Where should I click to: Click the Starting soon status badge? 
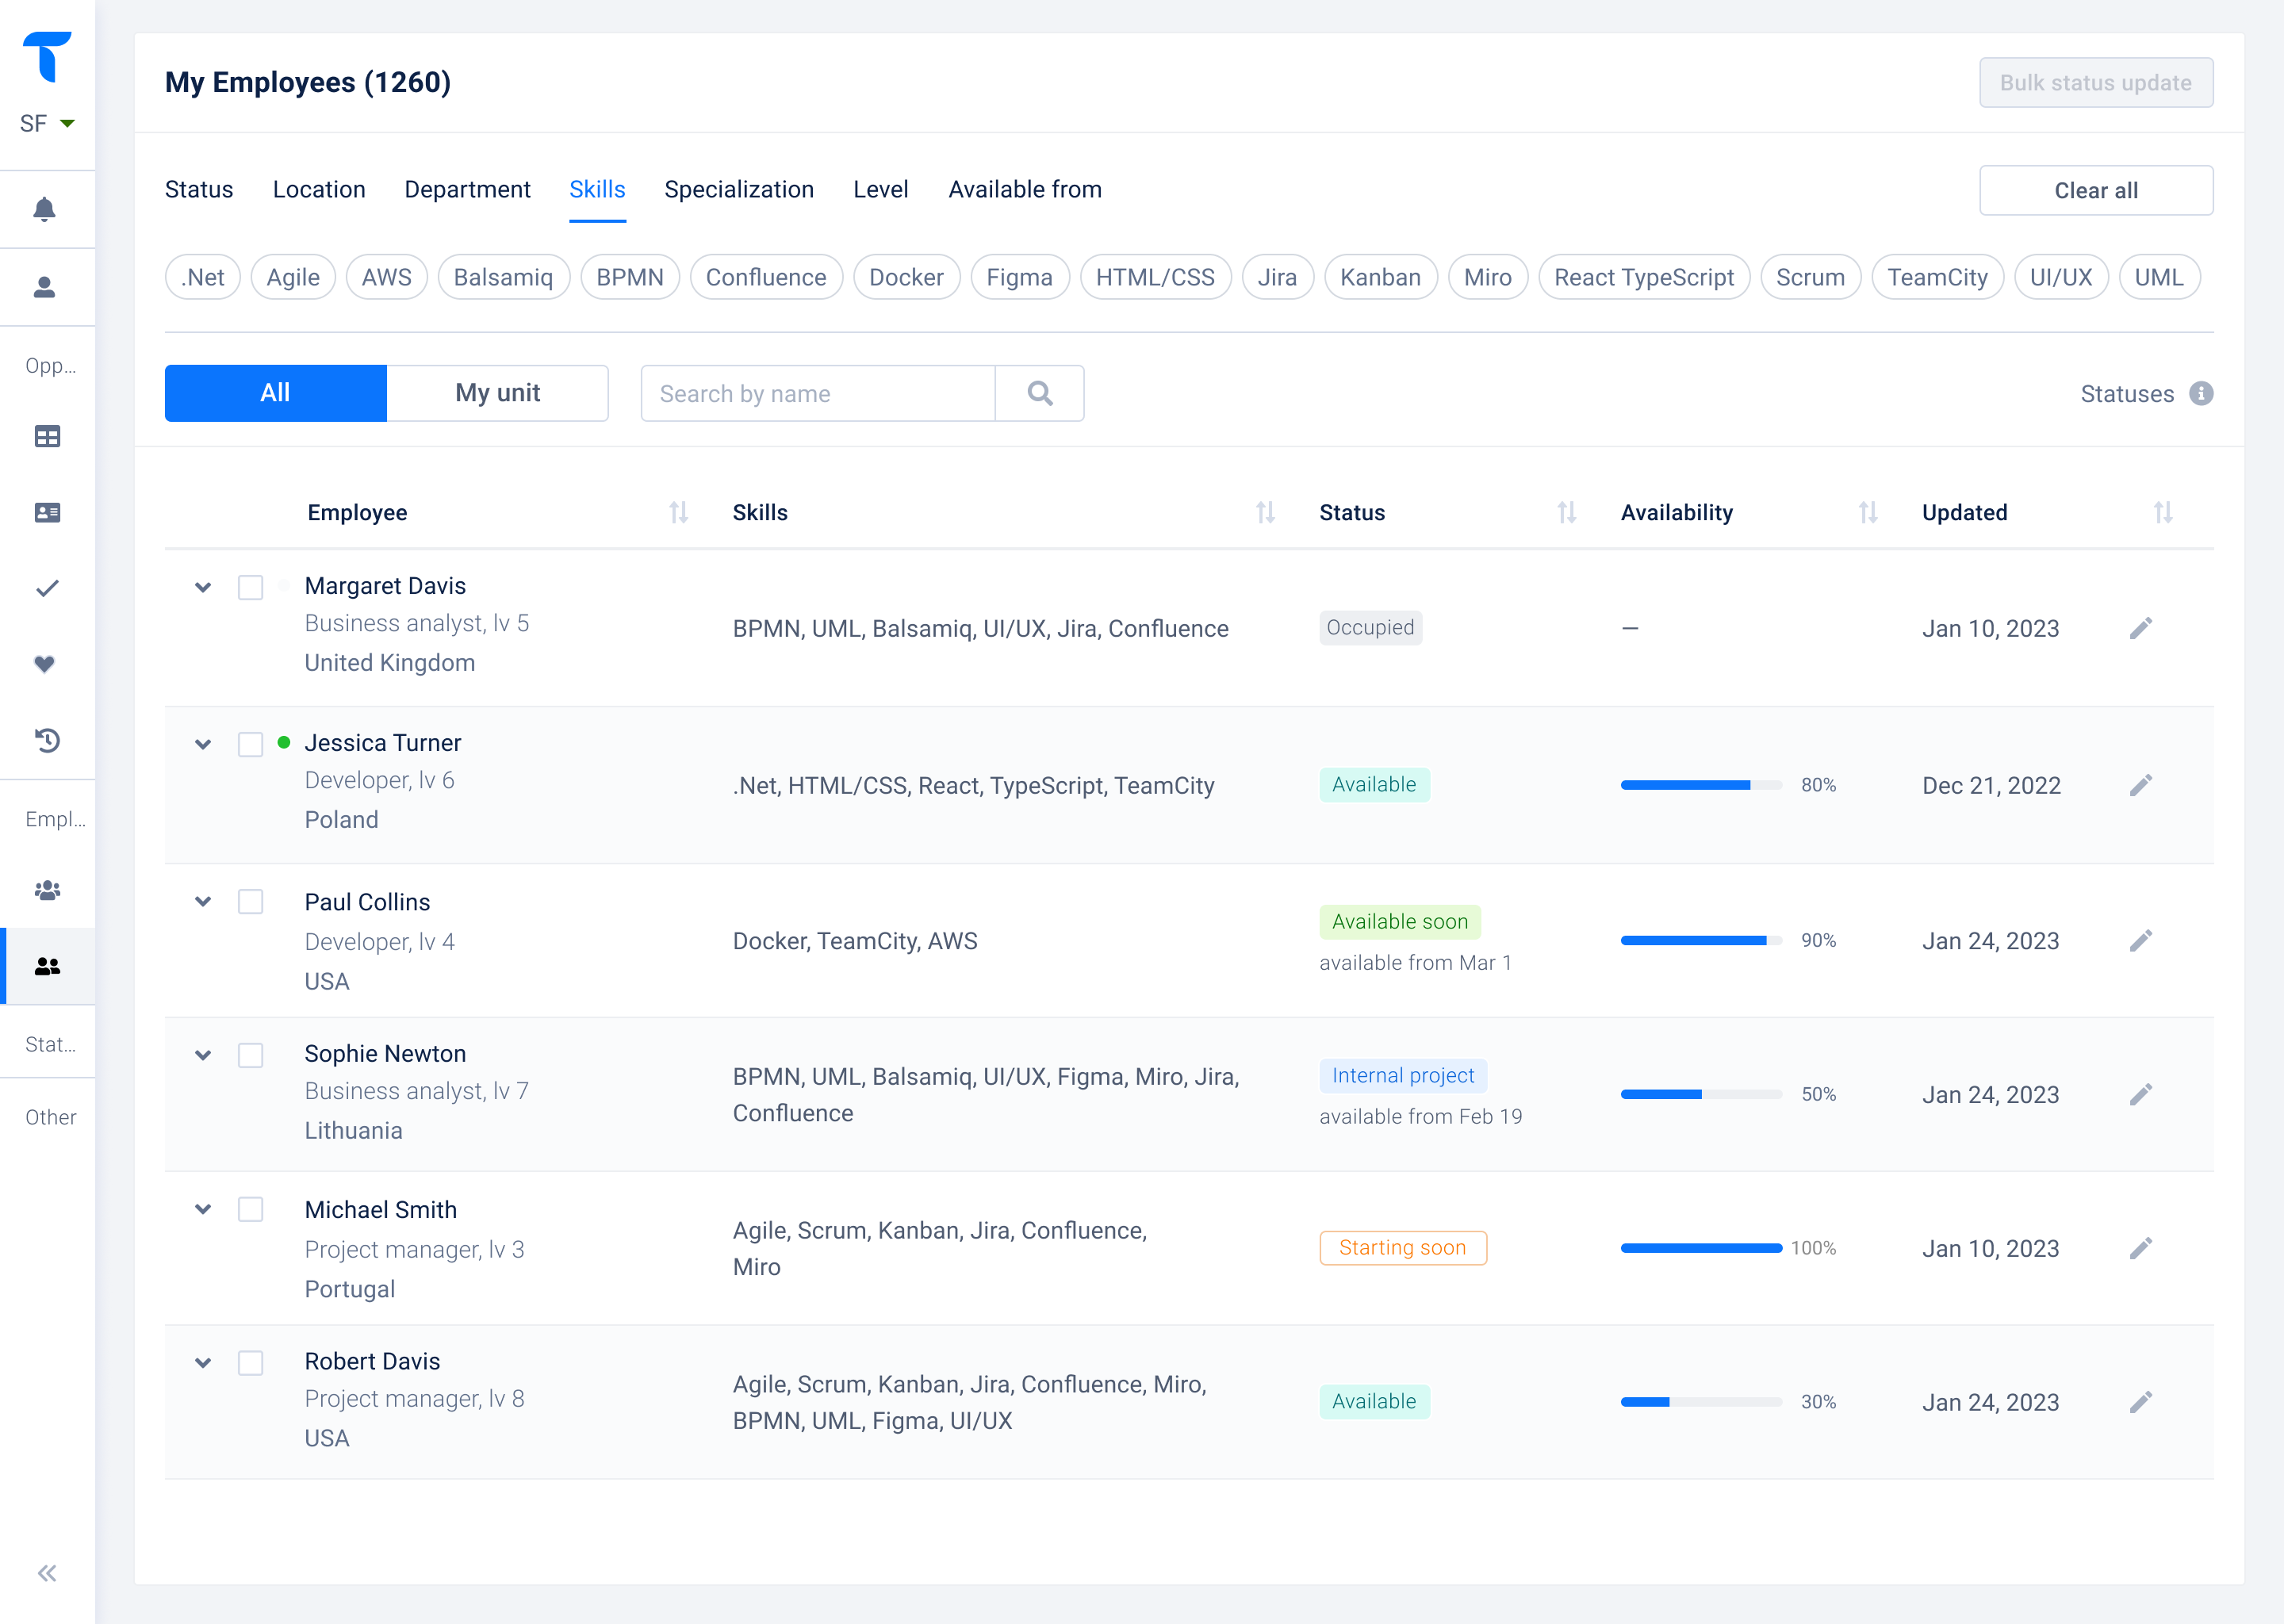[x=1403, y=1248]
